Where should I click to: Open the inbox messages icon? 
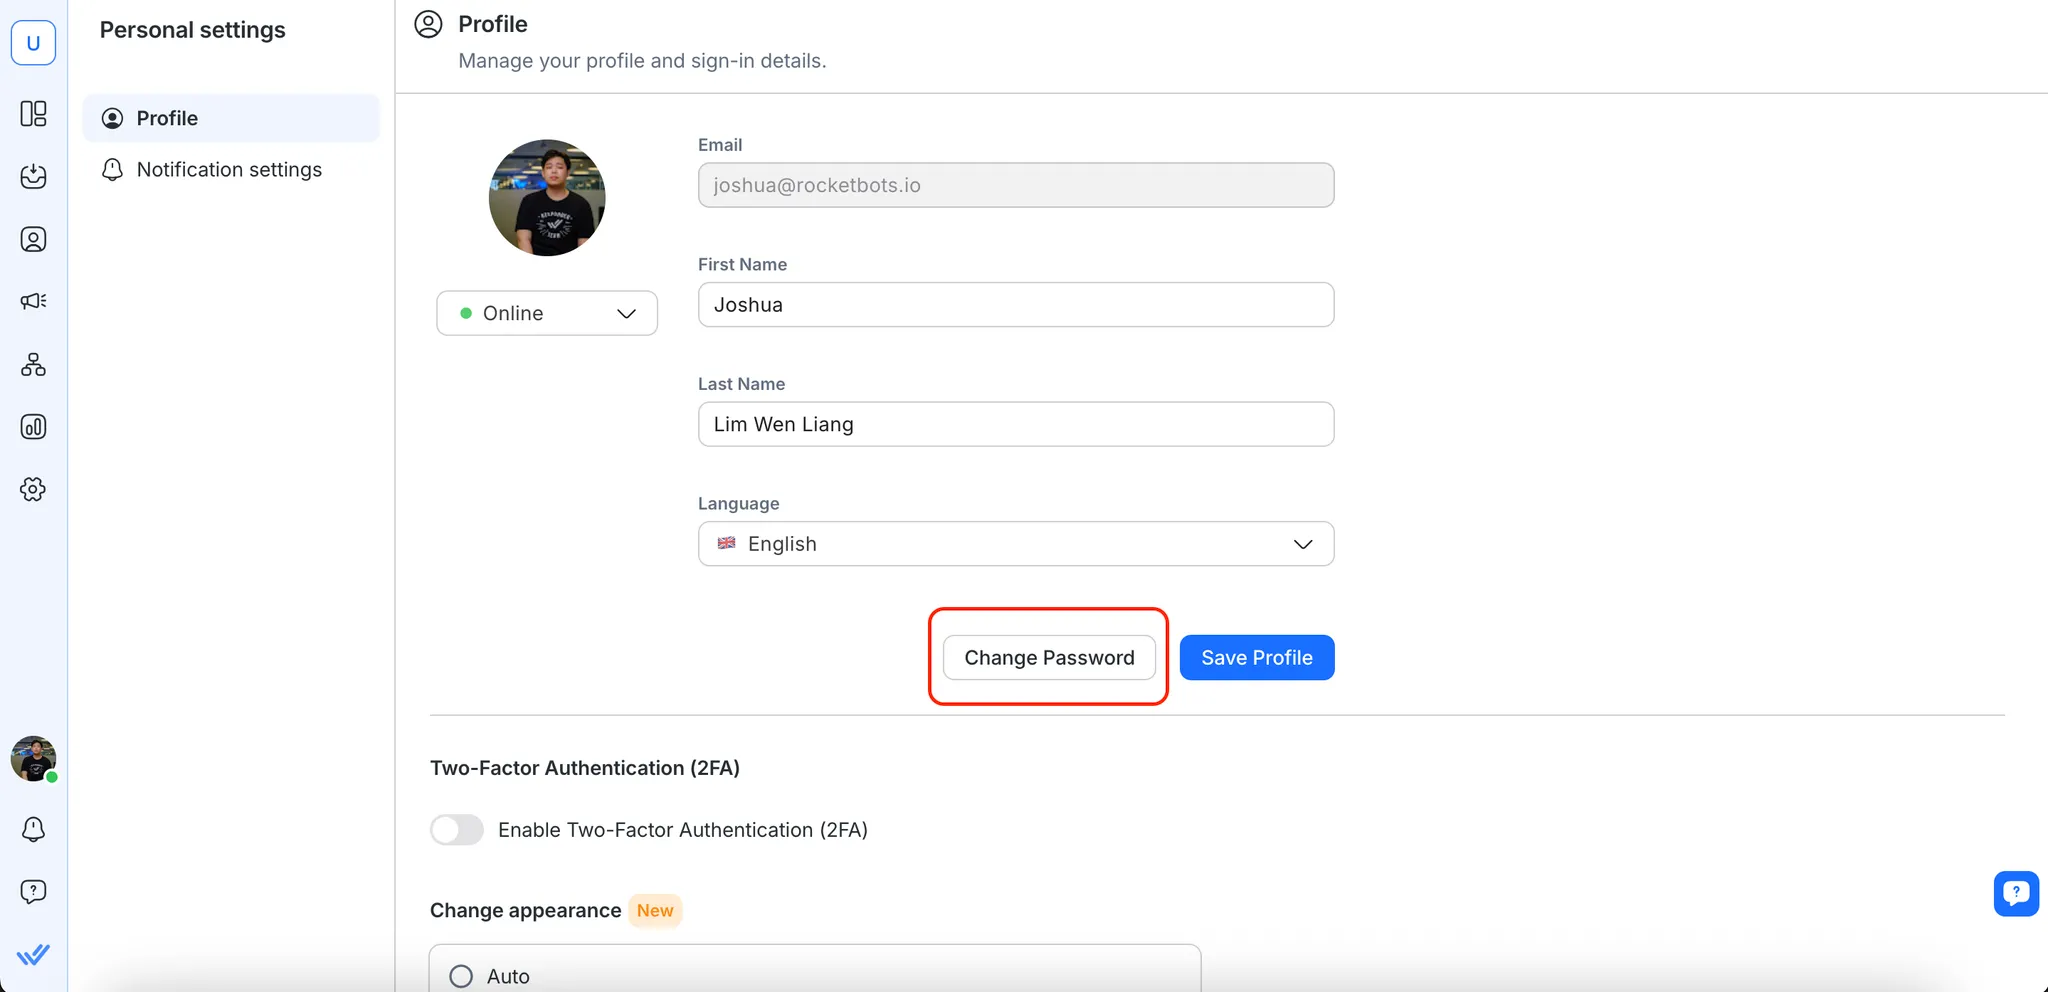33,177
